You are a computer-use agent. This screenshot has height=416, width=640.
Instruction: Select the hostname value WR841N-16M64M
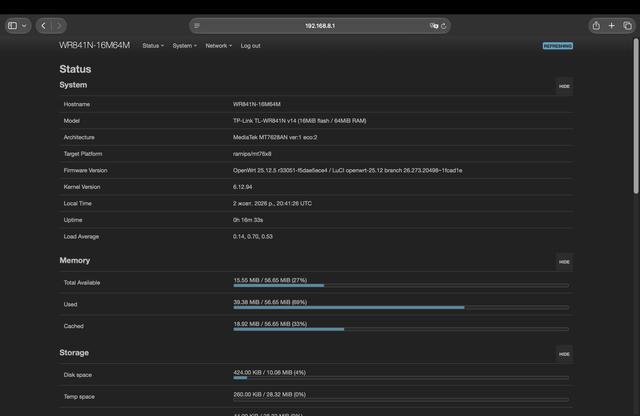257,104
